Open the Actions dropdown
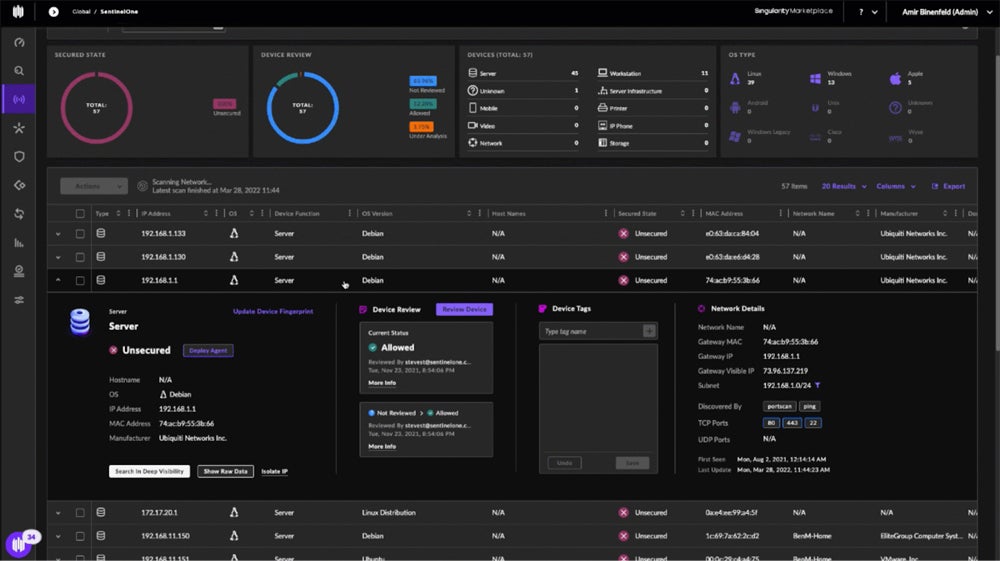 [94, 186]
